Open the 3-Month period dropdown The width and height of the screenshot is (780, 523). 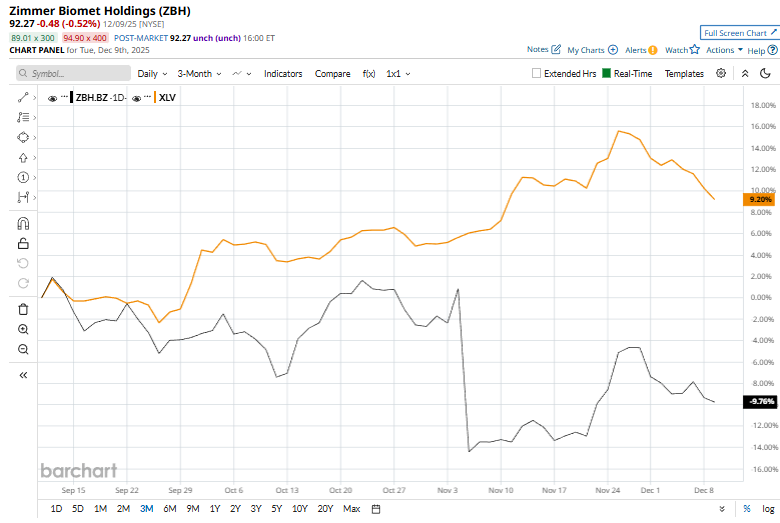(199, 74)
